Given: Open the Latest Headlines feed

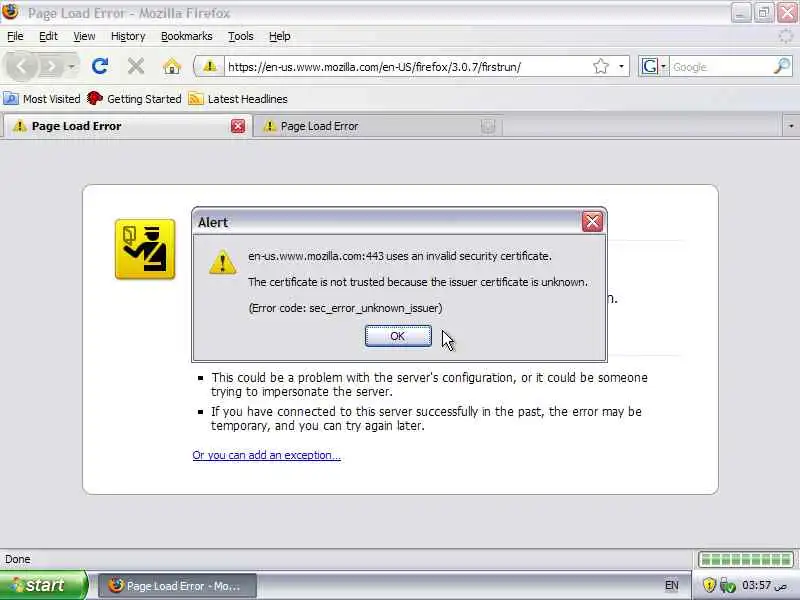Looking at the screenshot, I should tap(238, 99).
